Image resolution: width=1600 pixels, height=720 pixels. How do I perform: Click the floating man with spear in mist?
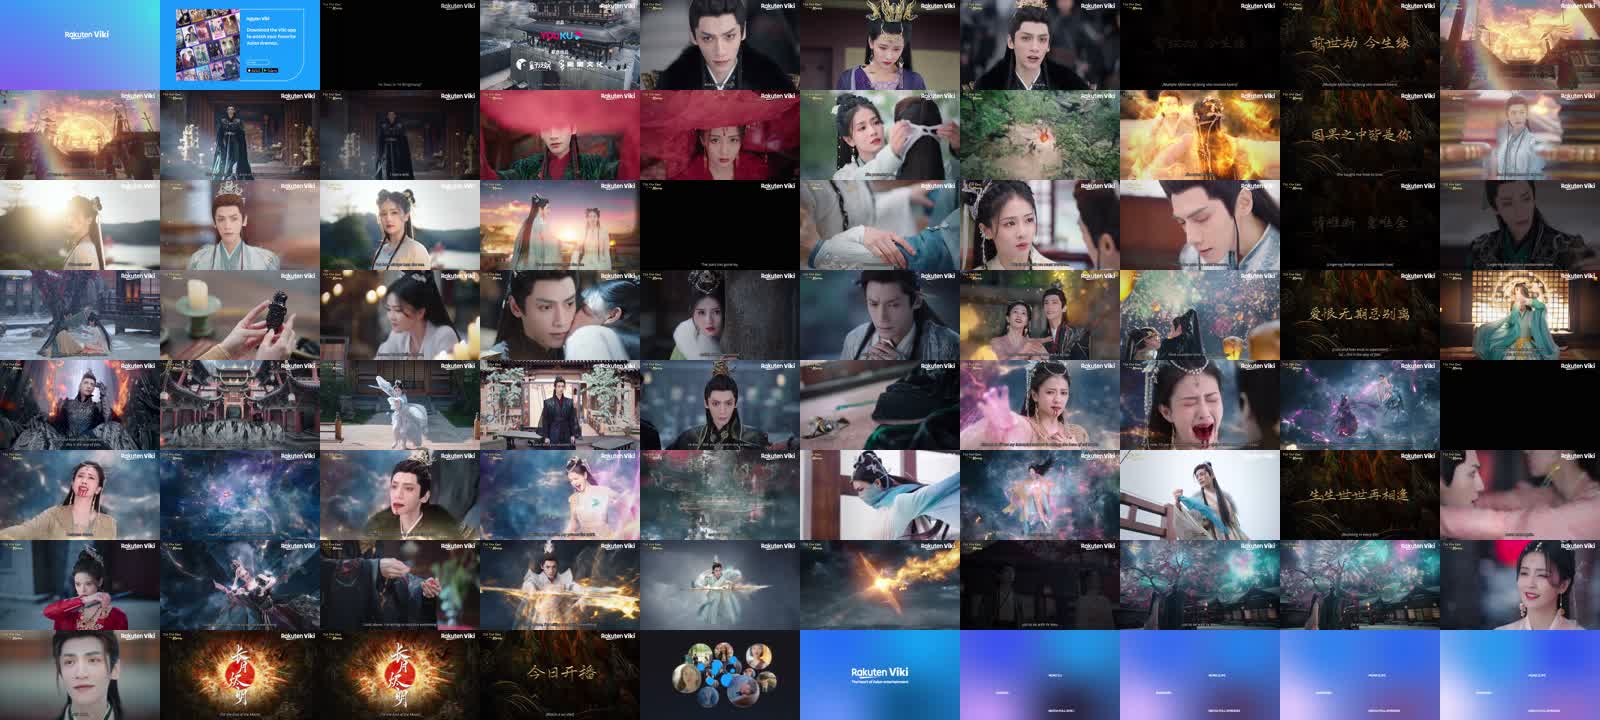coord(720,585)
